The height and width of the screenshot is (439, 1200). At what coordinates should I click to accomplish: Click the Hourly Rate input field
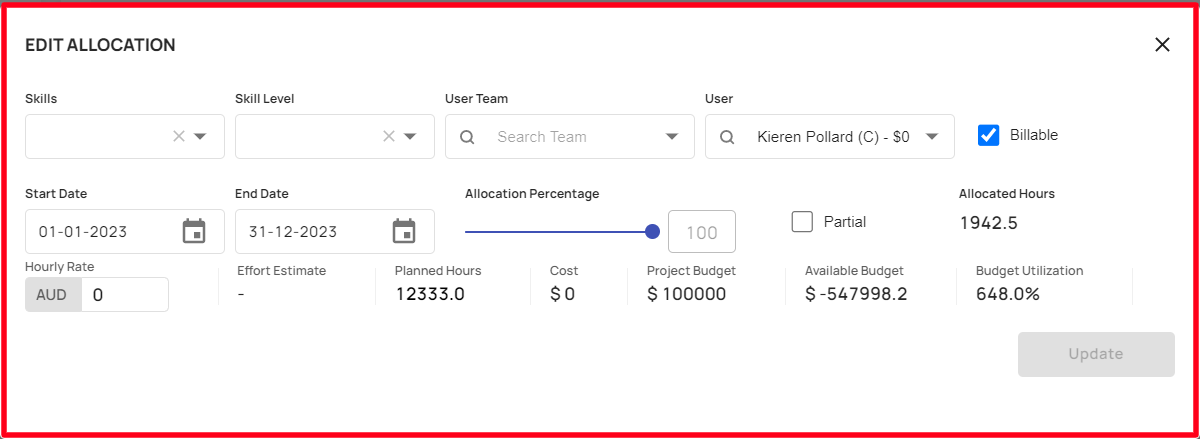(x=125, y=295)
